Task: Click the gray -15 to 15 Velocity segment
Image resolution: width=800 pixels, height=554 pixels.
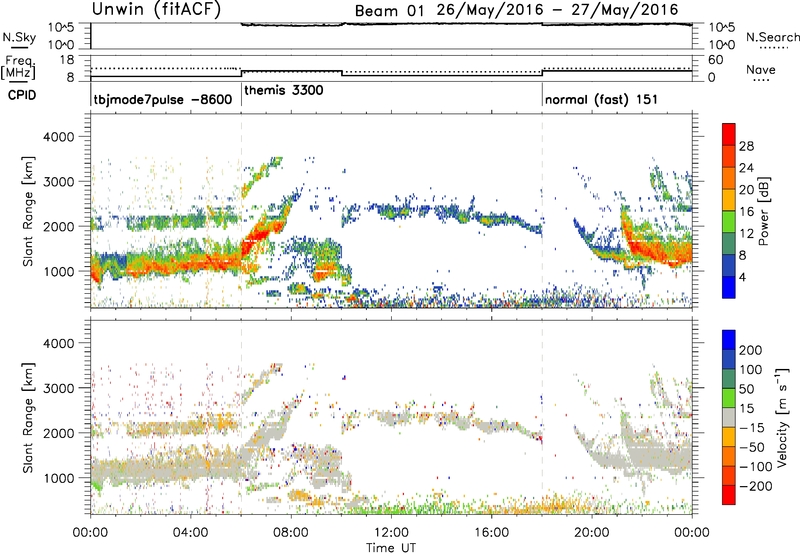Action: coord(729,417)
